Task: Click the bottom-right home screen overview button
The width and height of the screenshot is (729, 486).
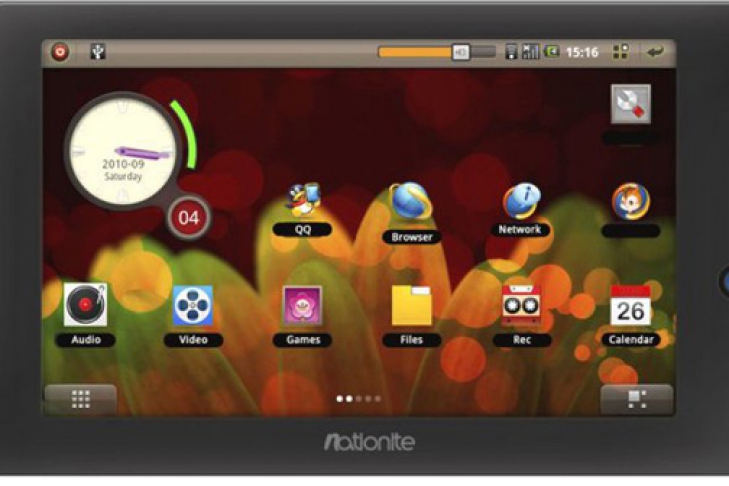Action: pyautogui.click(x=636, y=399)
